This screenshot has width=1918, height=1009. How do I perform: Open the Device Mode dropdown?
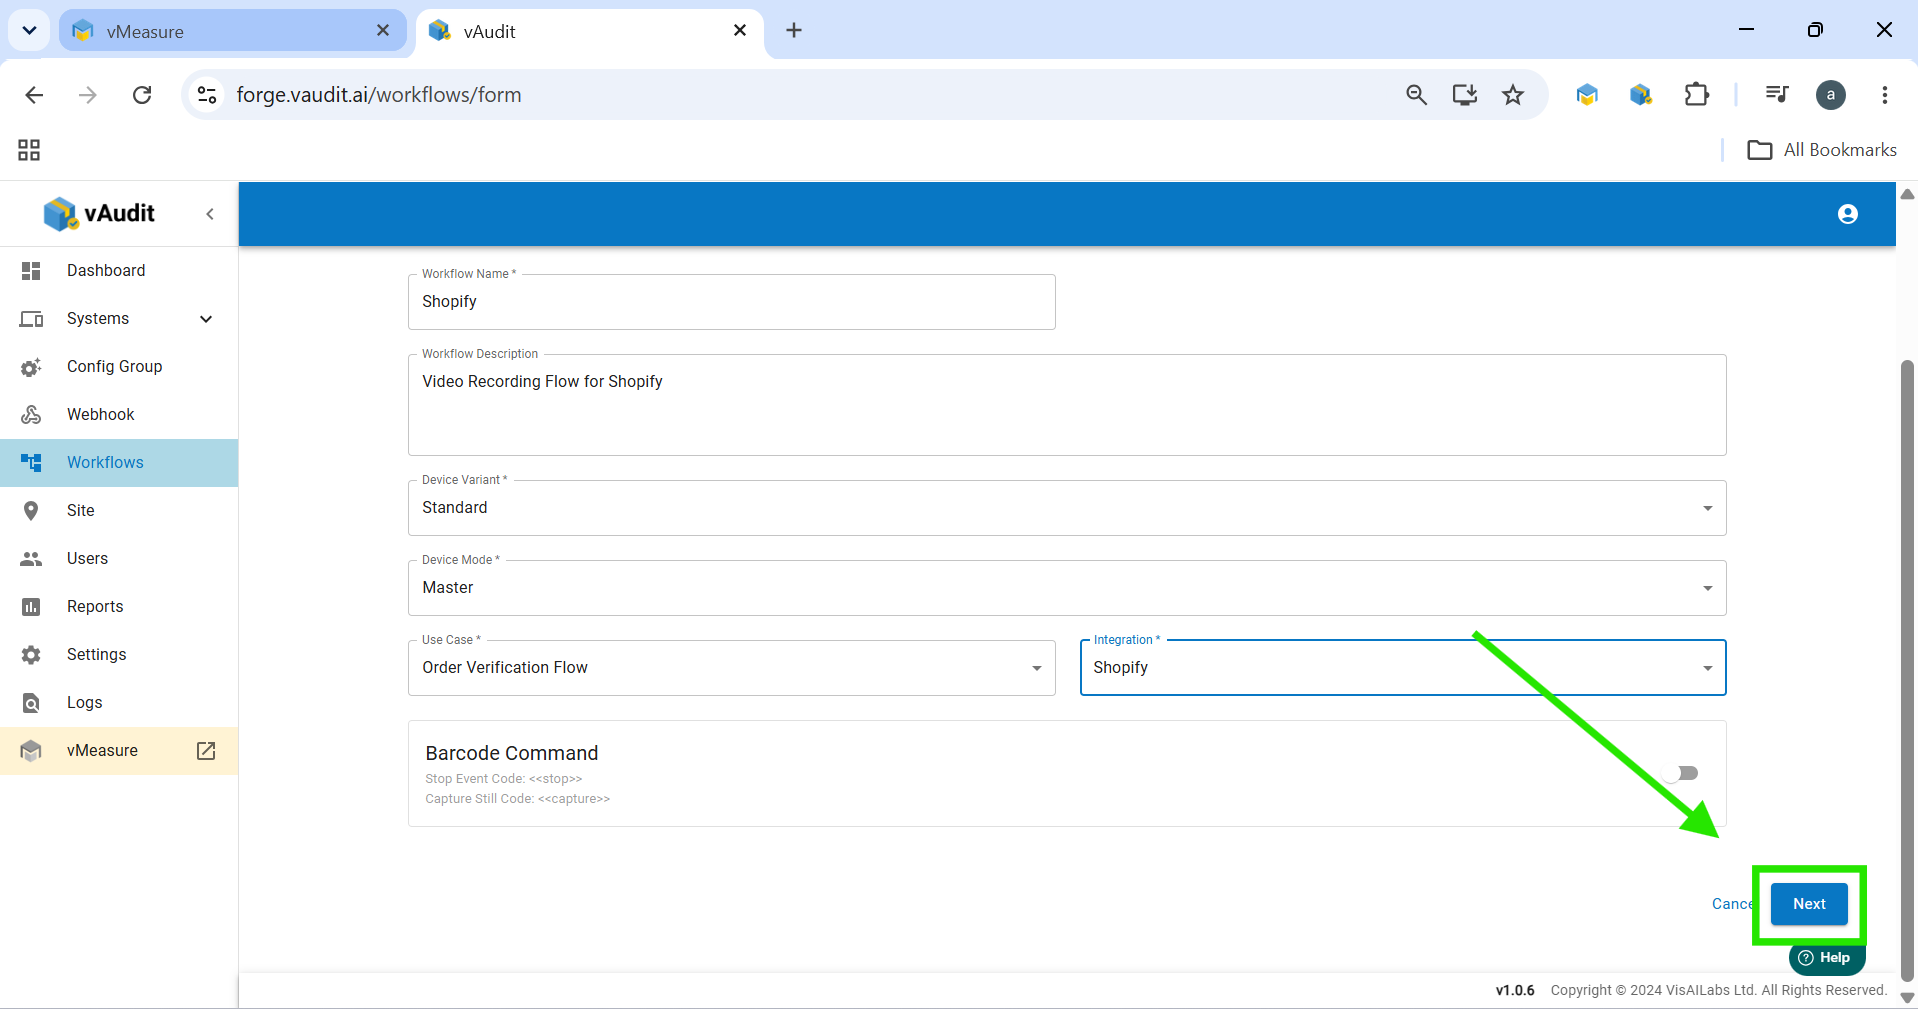1067,588
